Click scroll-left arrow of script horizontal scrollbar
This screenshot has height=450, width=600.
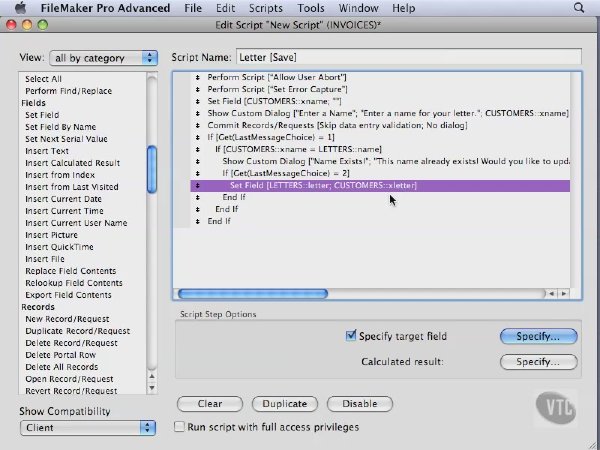tap(552, 294)
